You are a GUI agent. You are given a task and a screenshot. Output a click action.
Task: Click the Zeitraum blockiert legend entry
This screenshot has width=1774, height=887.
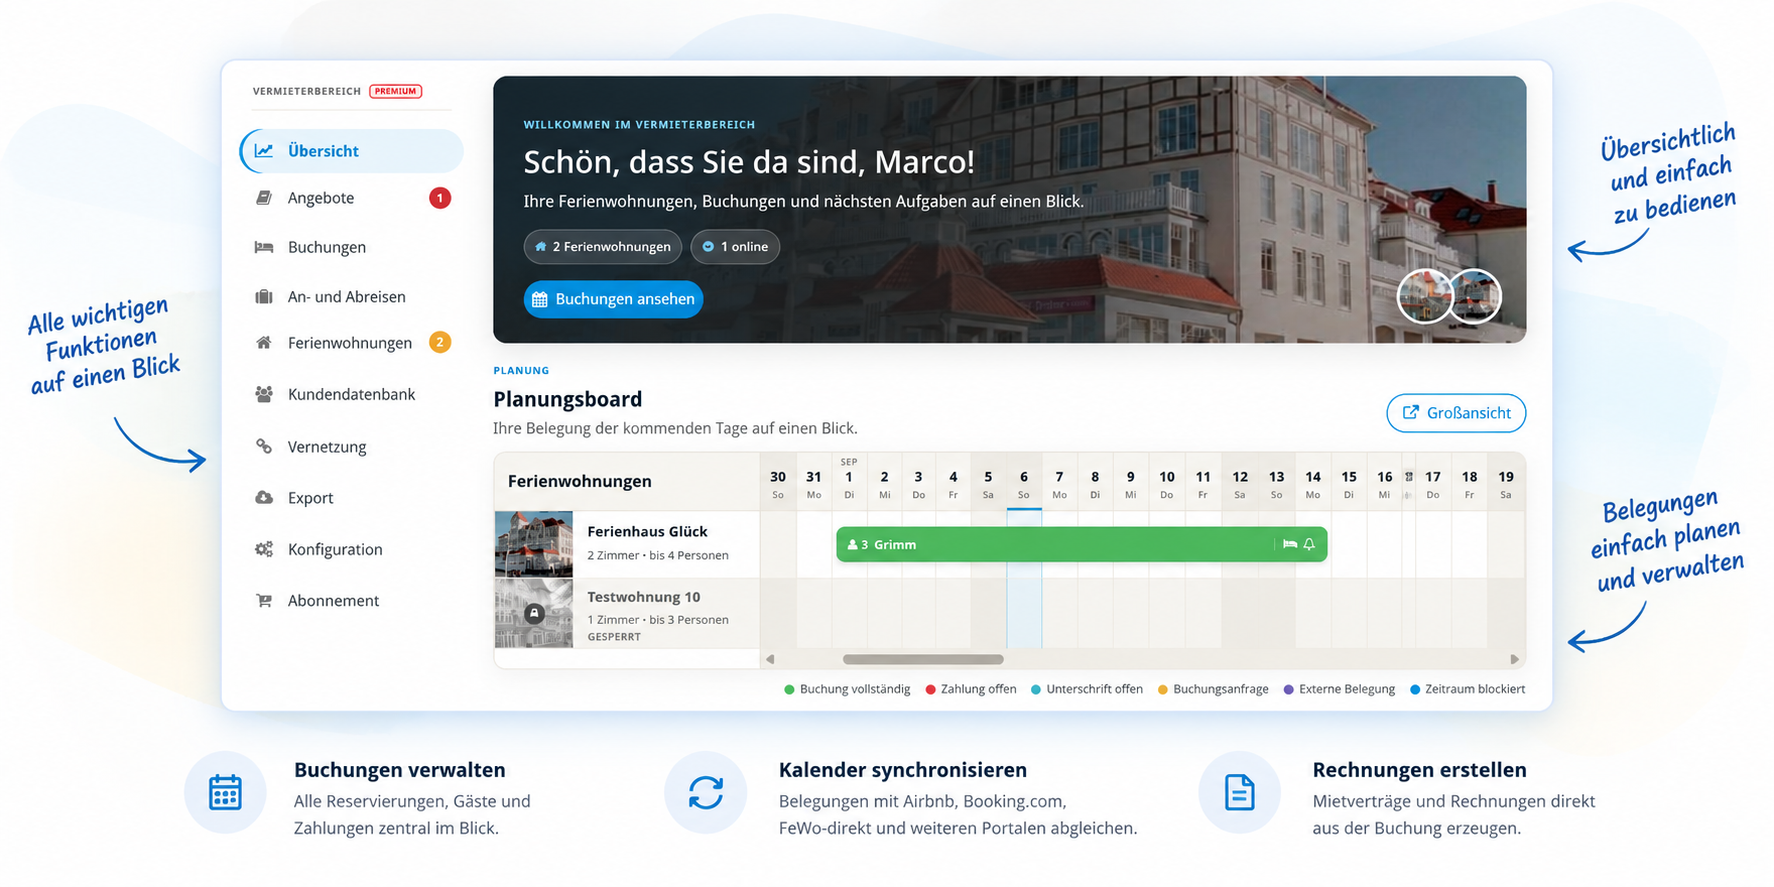point(1468,689)
